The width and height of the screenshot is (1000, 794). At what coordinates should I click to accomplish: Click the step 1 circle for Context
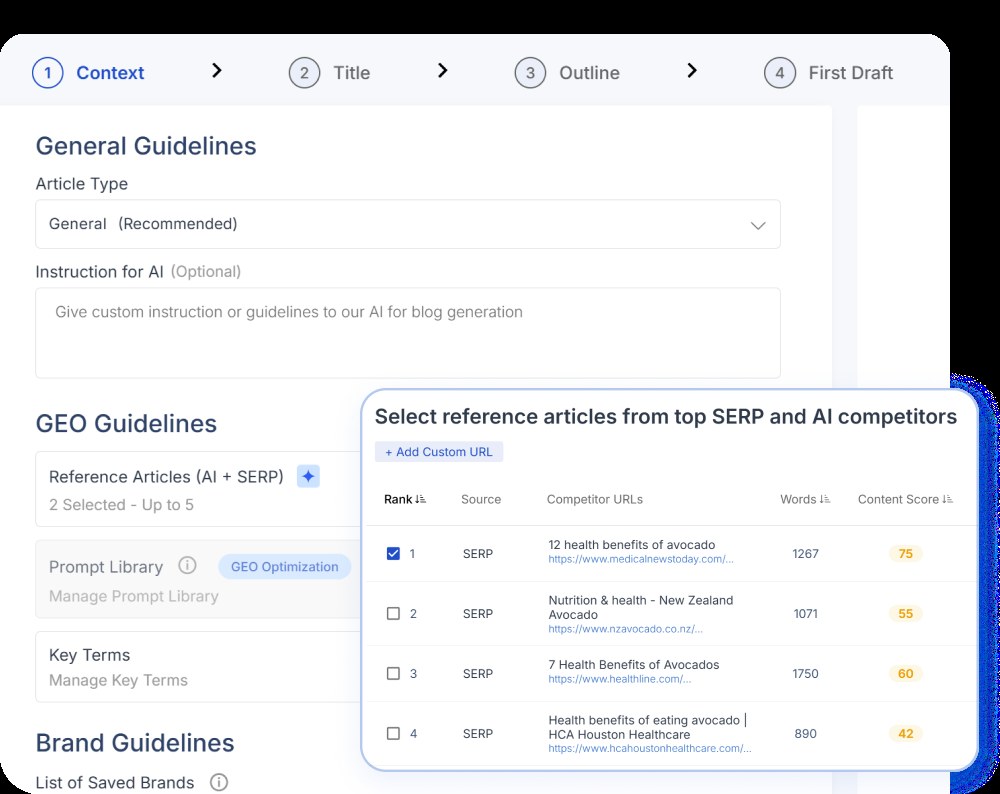click(47, 73)
